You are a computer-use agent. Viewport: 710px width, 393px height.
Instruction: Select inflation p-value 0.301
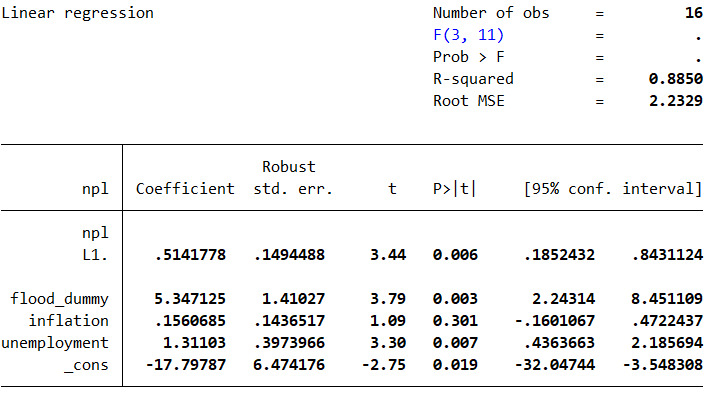coord(455,321)
